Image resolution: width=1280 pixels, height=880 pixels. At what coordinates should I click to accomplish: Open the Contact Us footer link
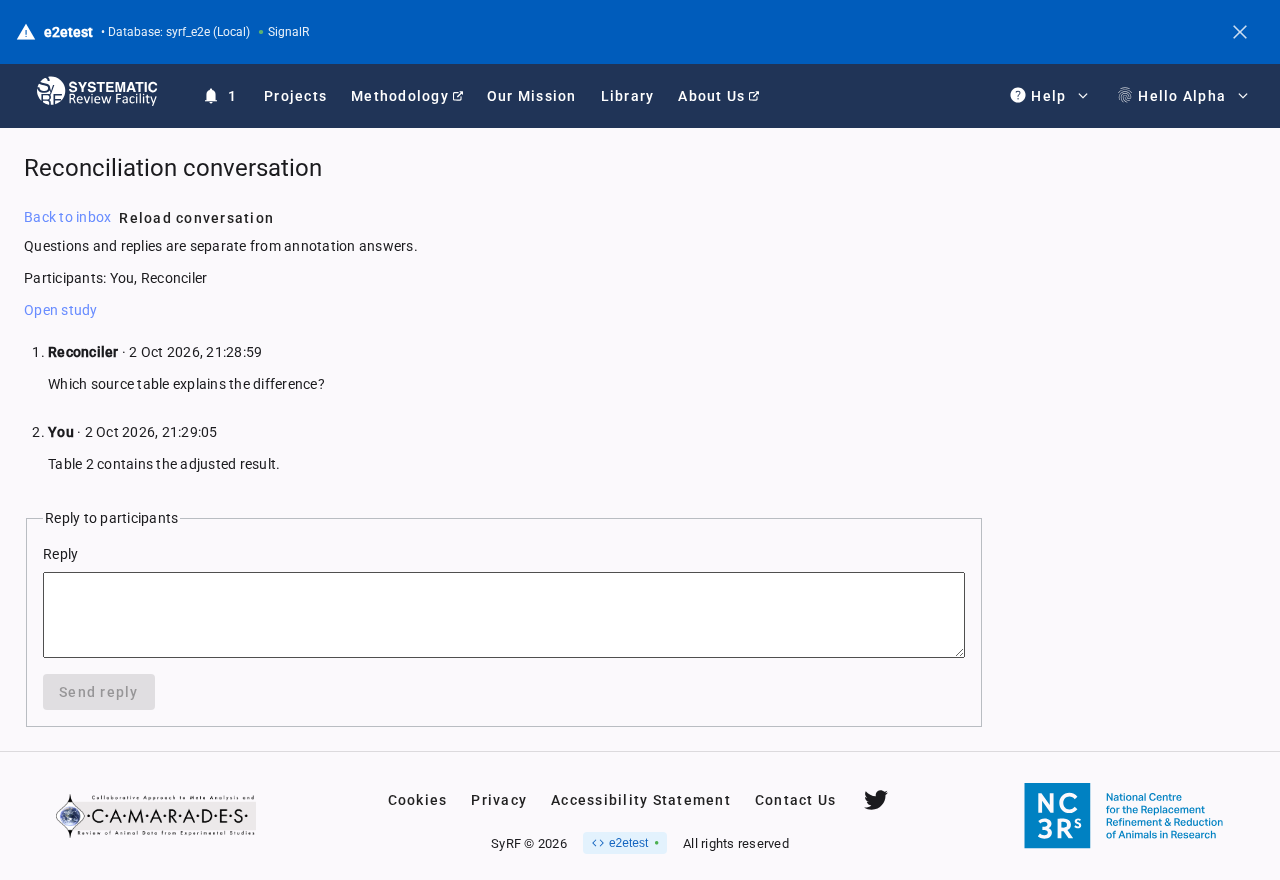tap(795, 800)
